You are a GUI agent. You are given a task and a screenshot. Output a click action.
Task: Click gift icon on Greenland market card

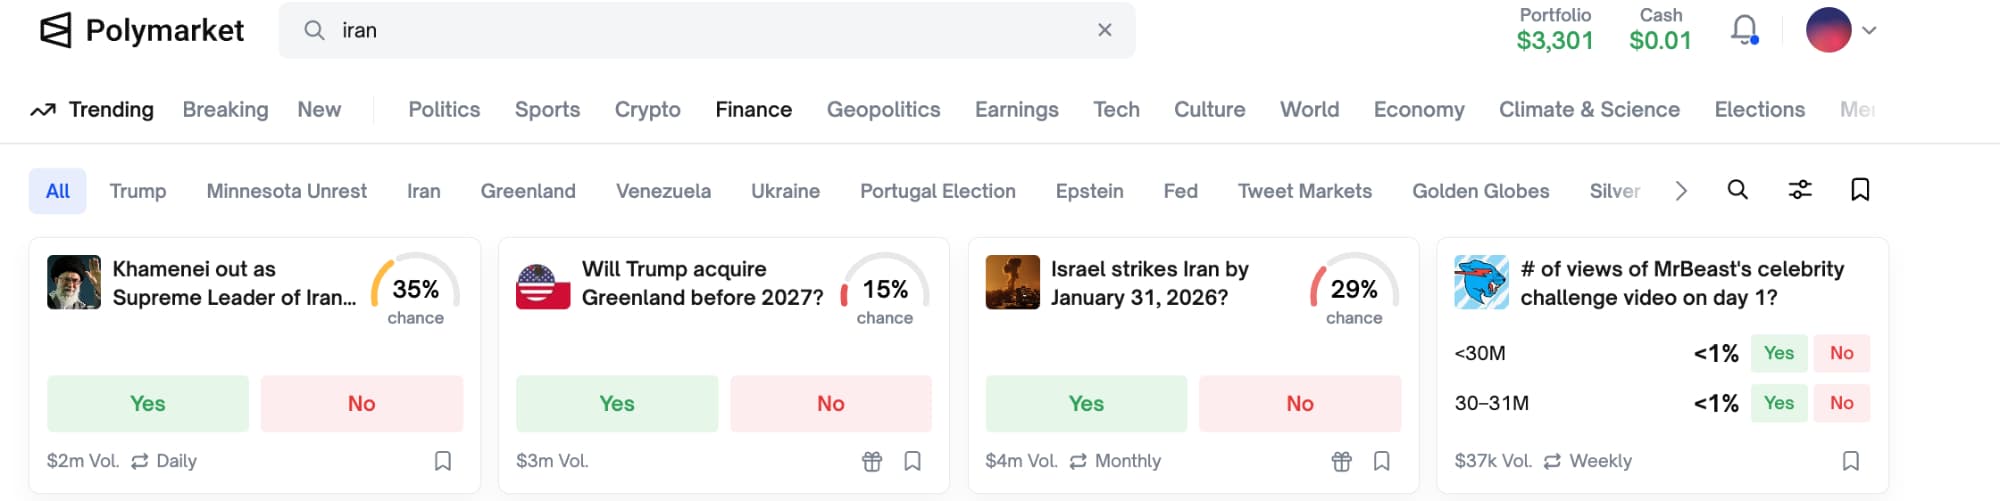[872, 461]
